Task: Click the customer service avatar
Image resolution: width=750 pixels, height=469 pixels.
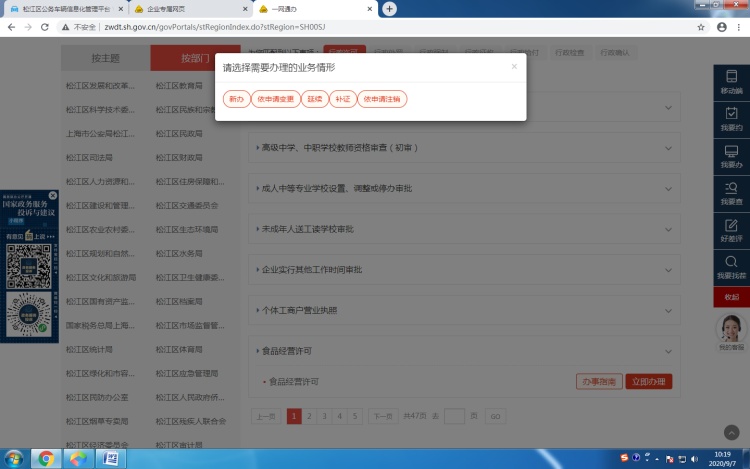Action: tap(731, 328)
